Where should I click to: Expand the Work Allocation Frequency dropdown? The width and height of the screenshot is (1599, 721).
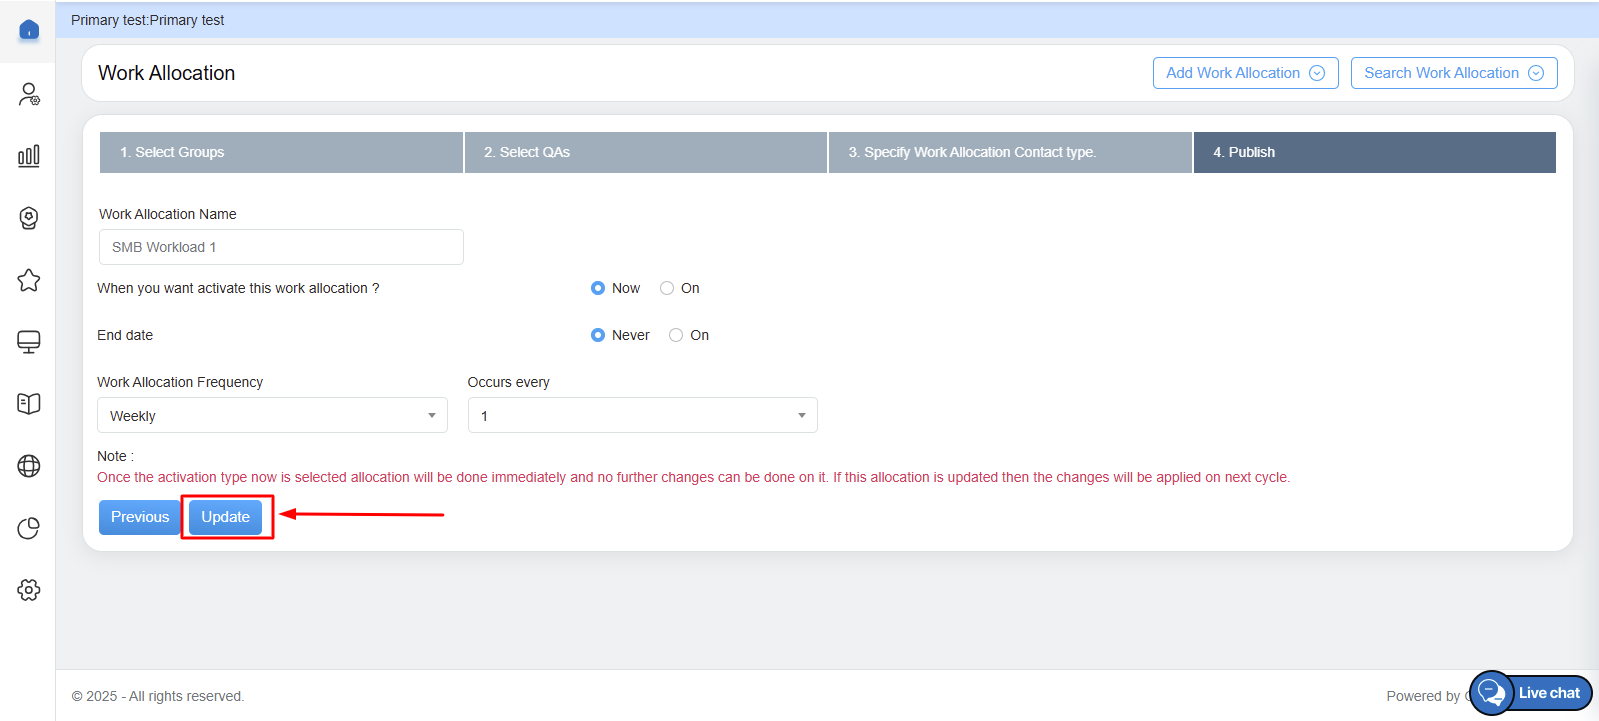[x=272, y=416]
